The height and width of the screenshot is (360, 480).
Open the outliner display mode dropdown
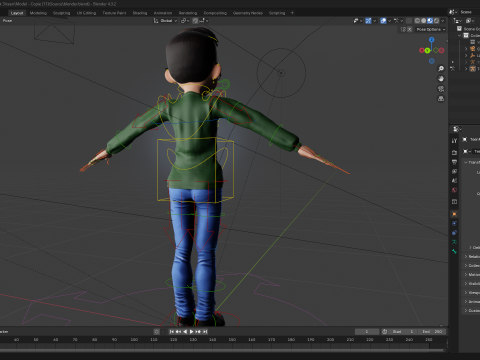coord(458,21)
